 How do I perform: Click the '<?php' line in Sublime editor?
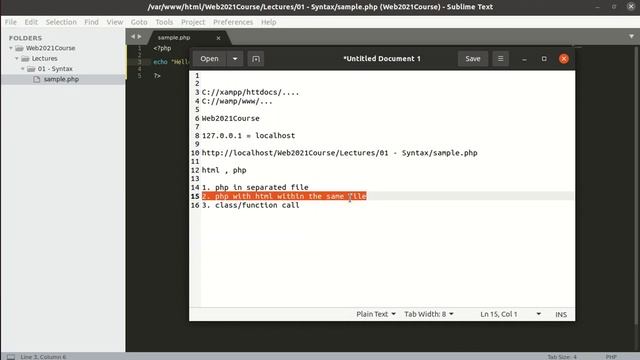pos(162,48)
